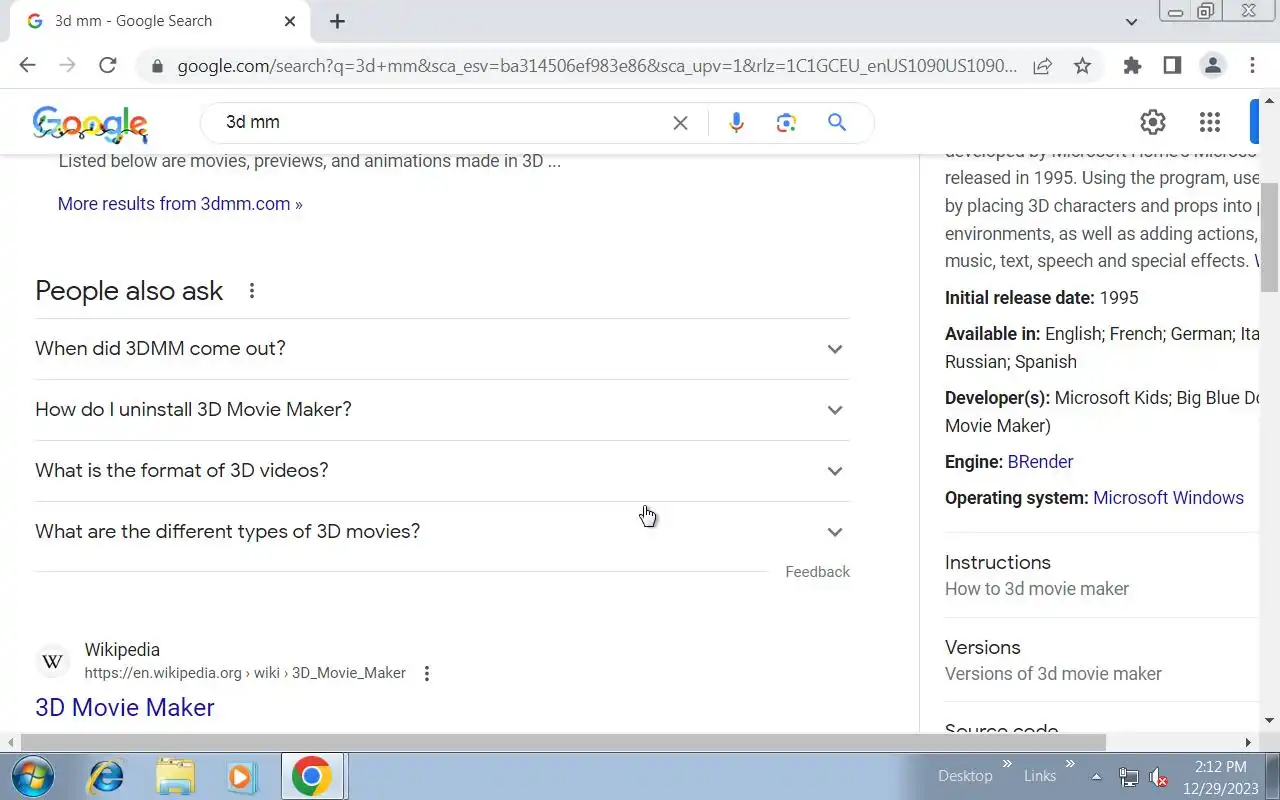
Task: Click the address bar URL
Action: [x=597, y=67]
